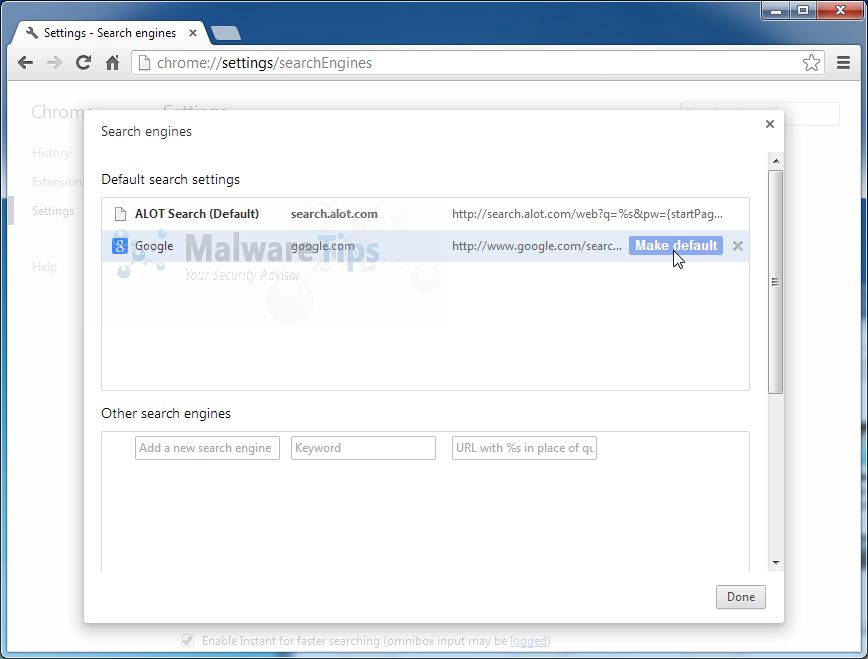Click the address bar URL
Screen dimensions: 868x659
point(264,63)
